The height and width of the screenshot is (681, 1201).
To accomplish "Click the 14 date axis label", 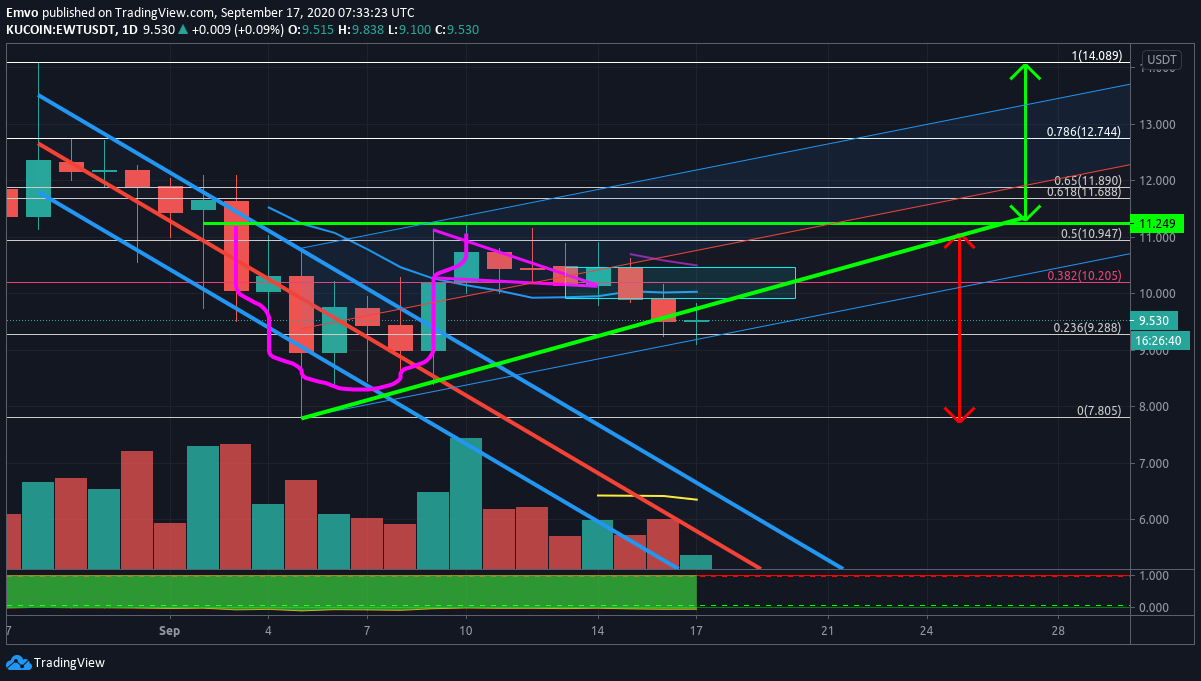I will pos(597,631).
